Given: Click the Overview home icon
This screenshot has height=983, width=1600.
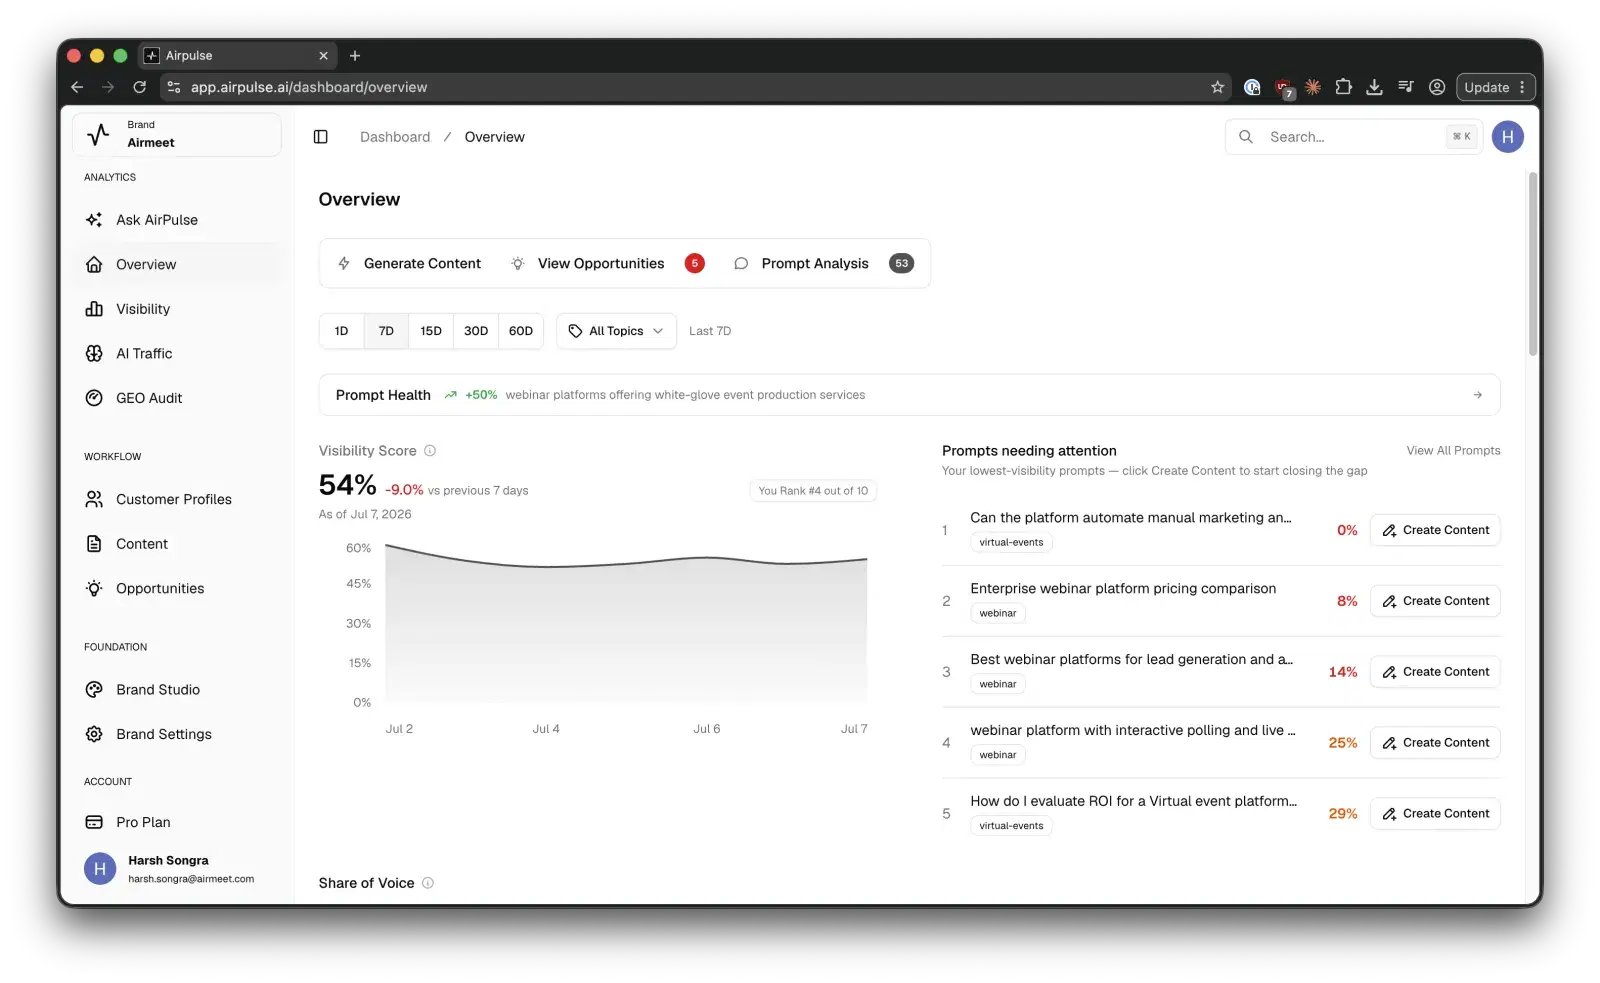Looking at the screenshot, I should (x=94, y=264).
